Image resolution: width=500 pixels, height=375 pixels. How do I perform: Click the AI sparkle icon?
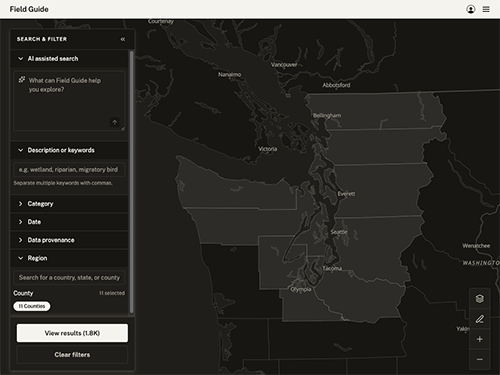[x=22, y=80]
